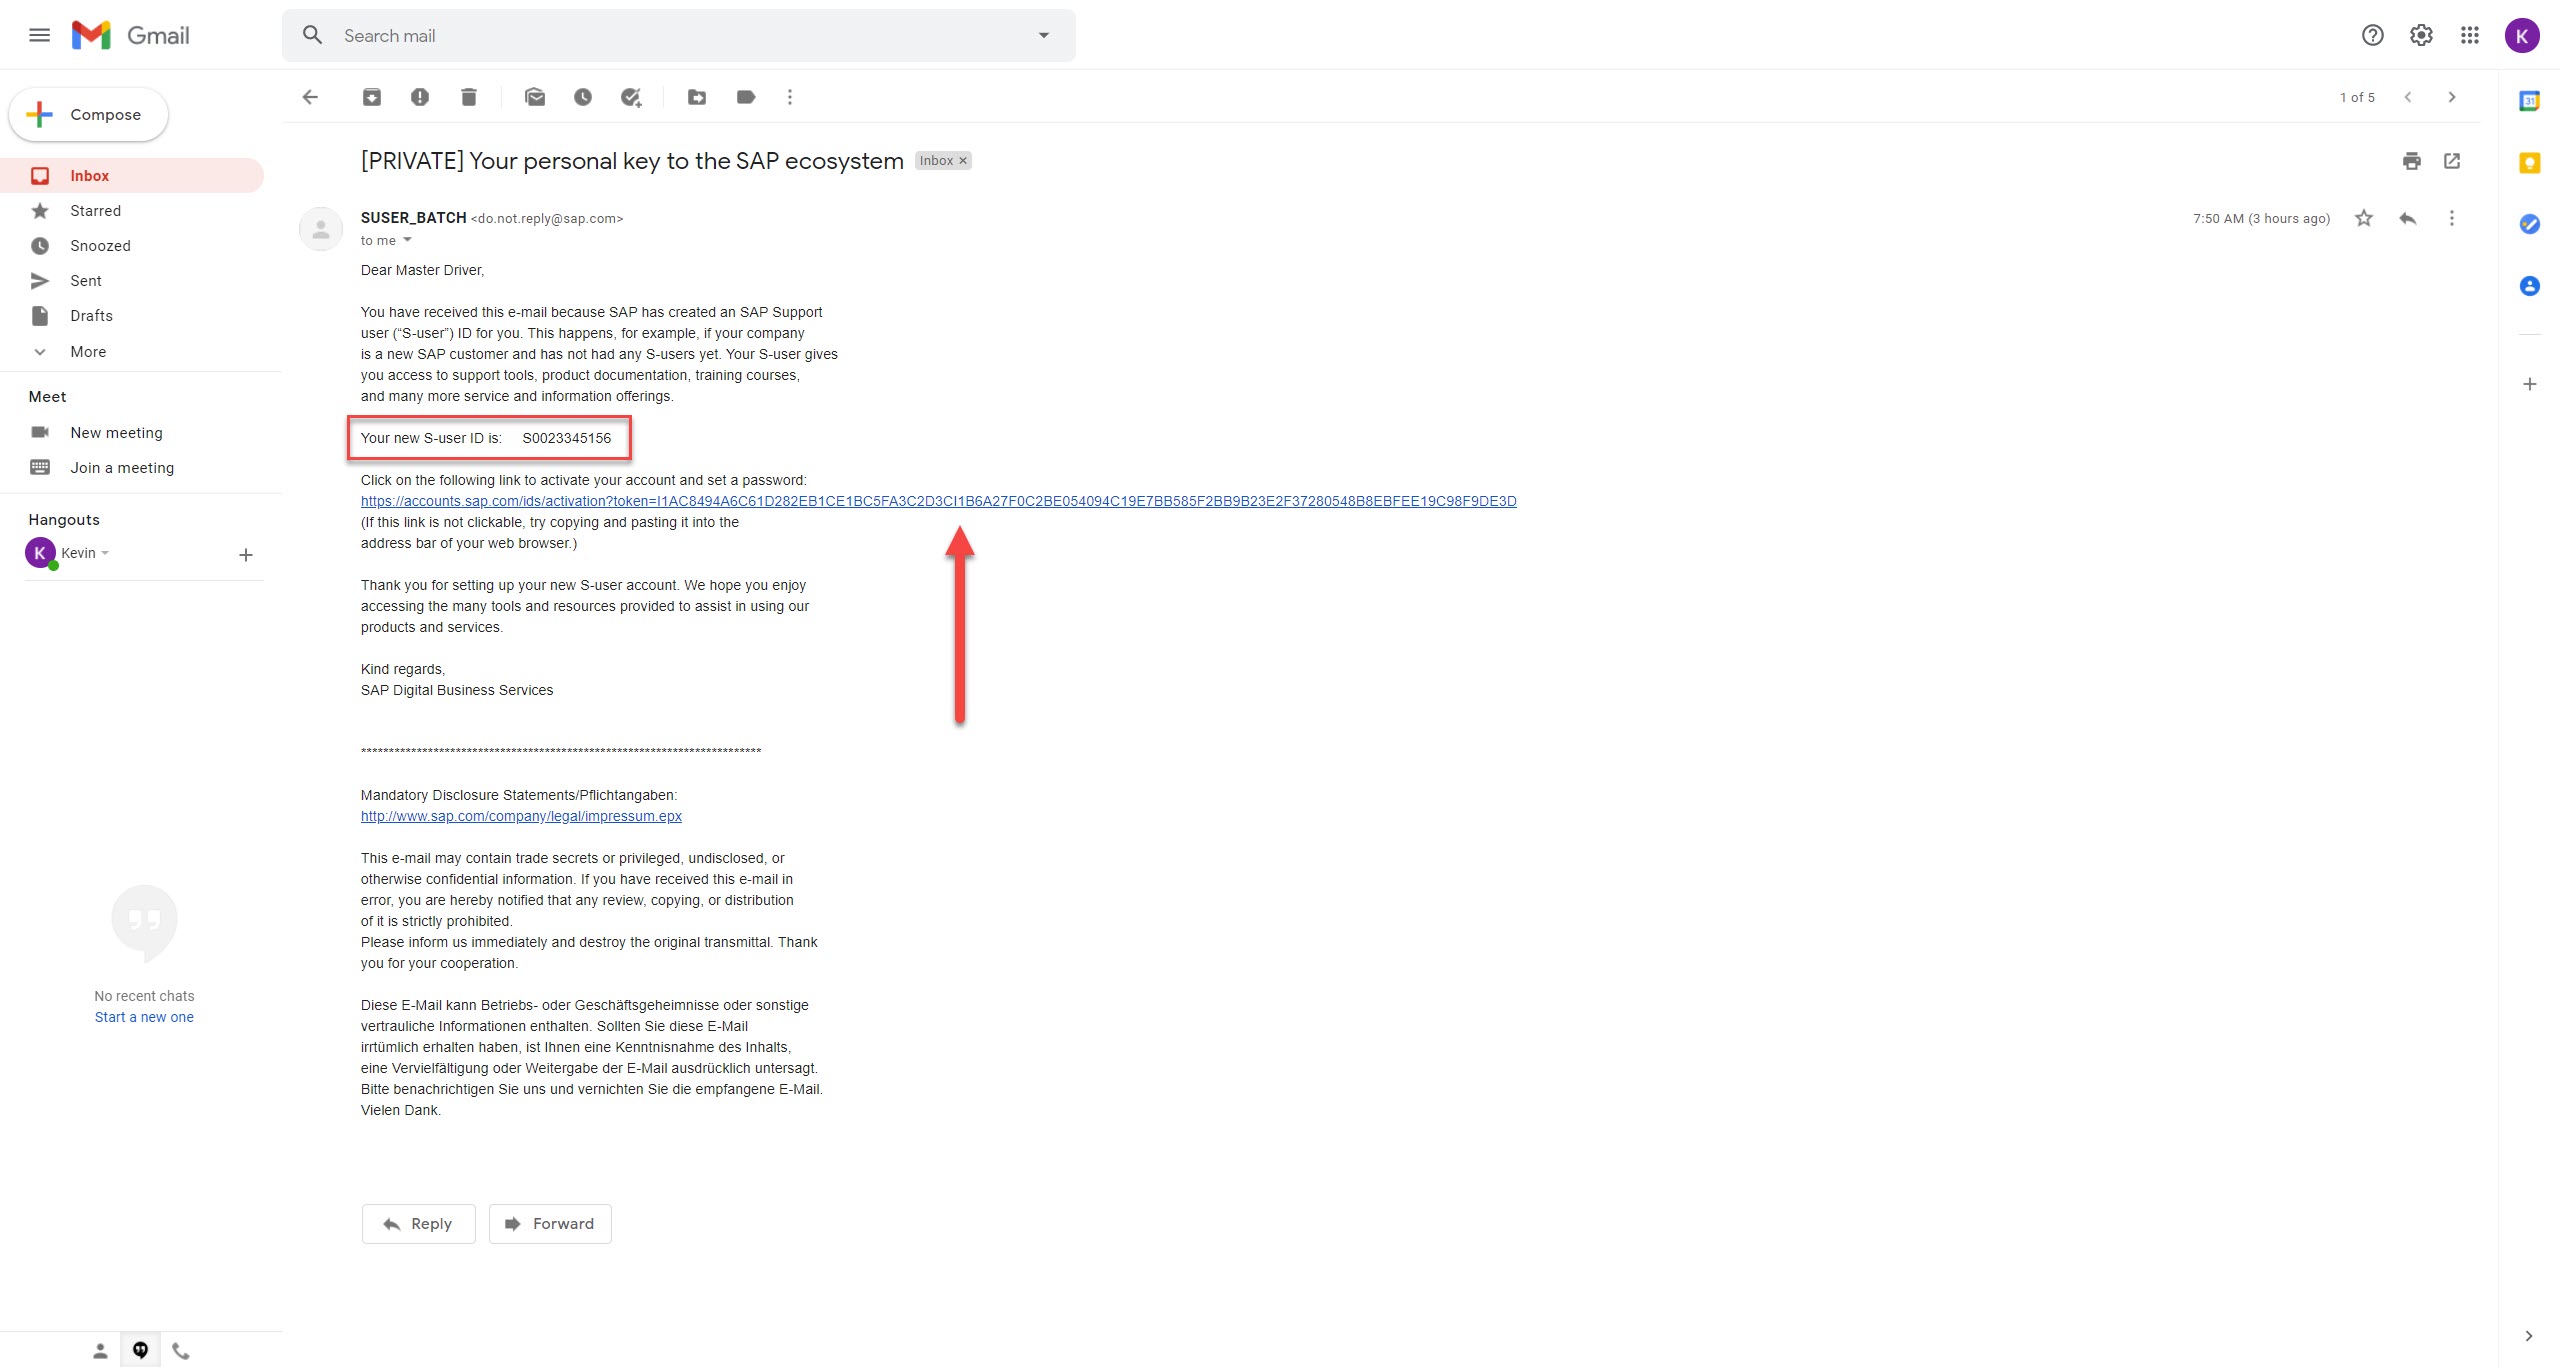The height and width of the screenshot is (1367, 2560).
Task: Open the Inbox folder
Action: (x=132, y=176)
